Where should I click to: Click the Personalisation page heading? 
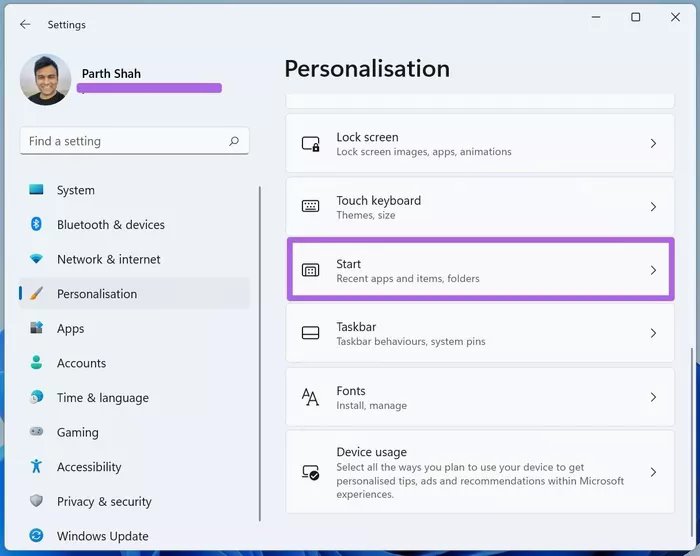click(x=367, y=69)
